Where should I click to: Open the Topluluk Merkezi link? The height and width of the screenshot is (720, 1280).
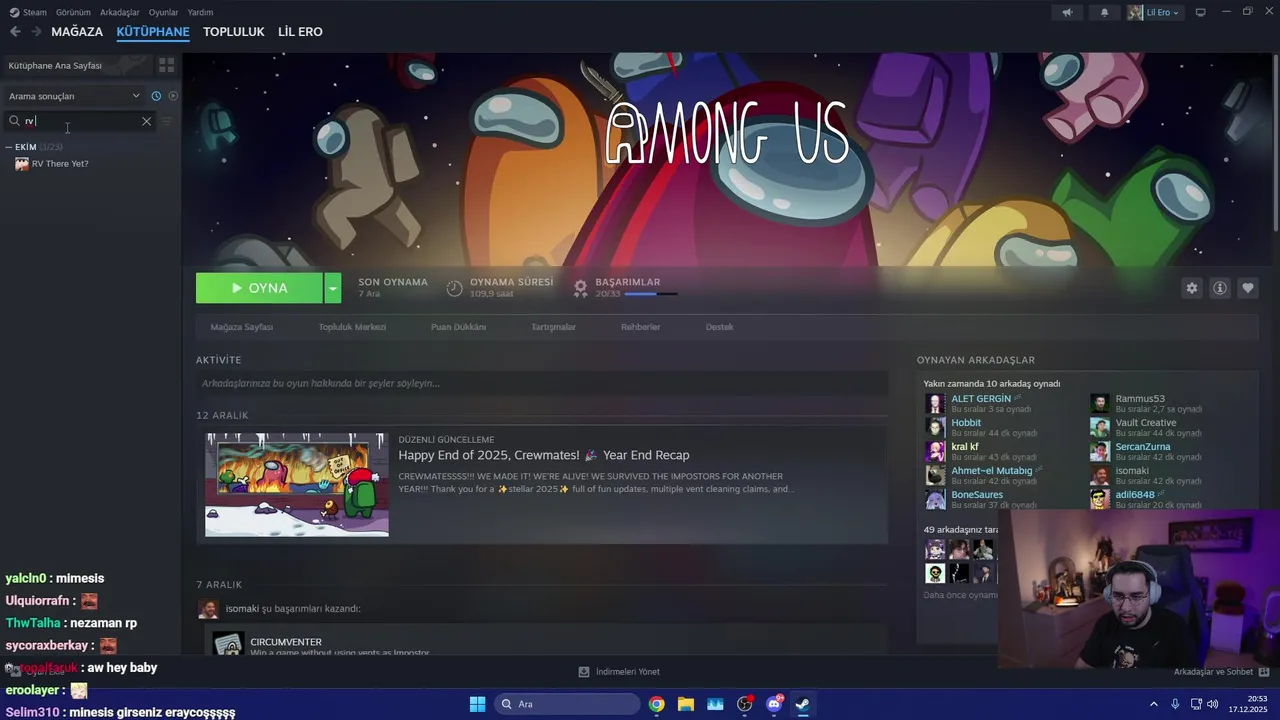click(x=352, y=327)
